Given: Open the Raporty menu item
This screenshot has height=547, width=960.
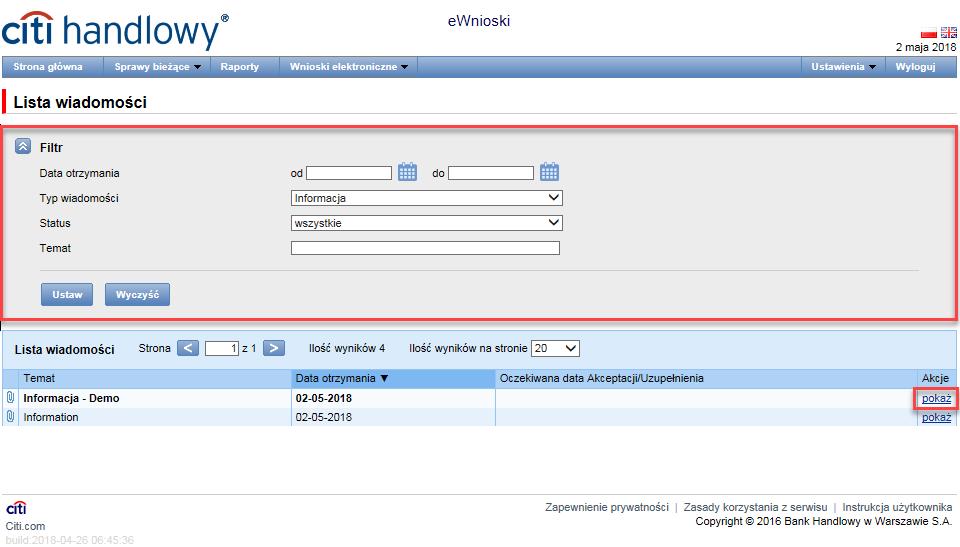Looking at the screenshot, I should point(239,67).
